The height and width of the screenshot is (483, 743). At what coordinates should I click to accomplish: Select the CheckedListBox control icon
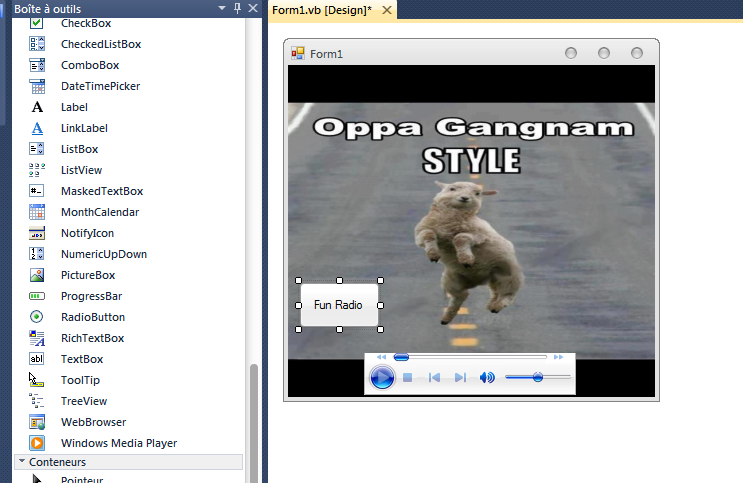point(36,44)
